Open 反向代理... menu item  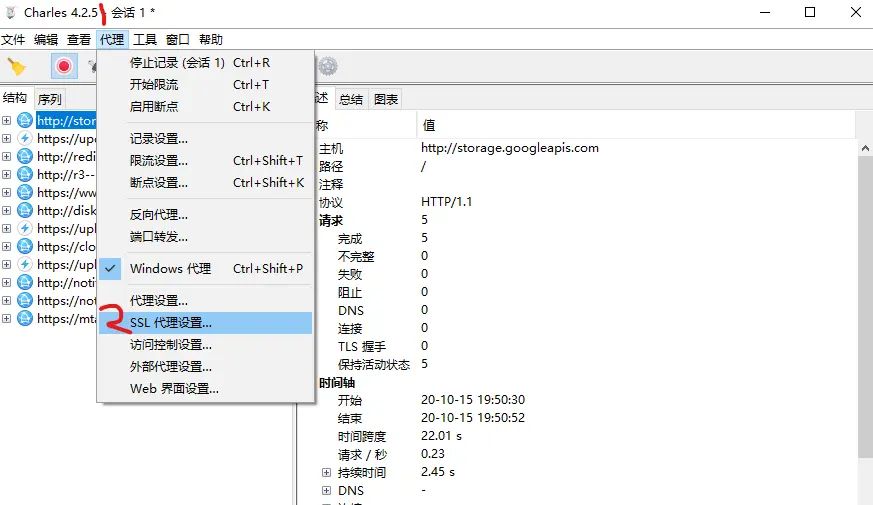tap(205, 215)
